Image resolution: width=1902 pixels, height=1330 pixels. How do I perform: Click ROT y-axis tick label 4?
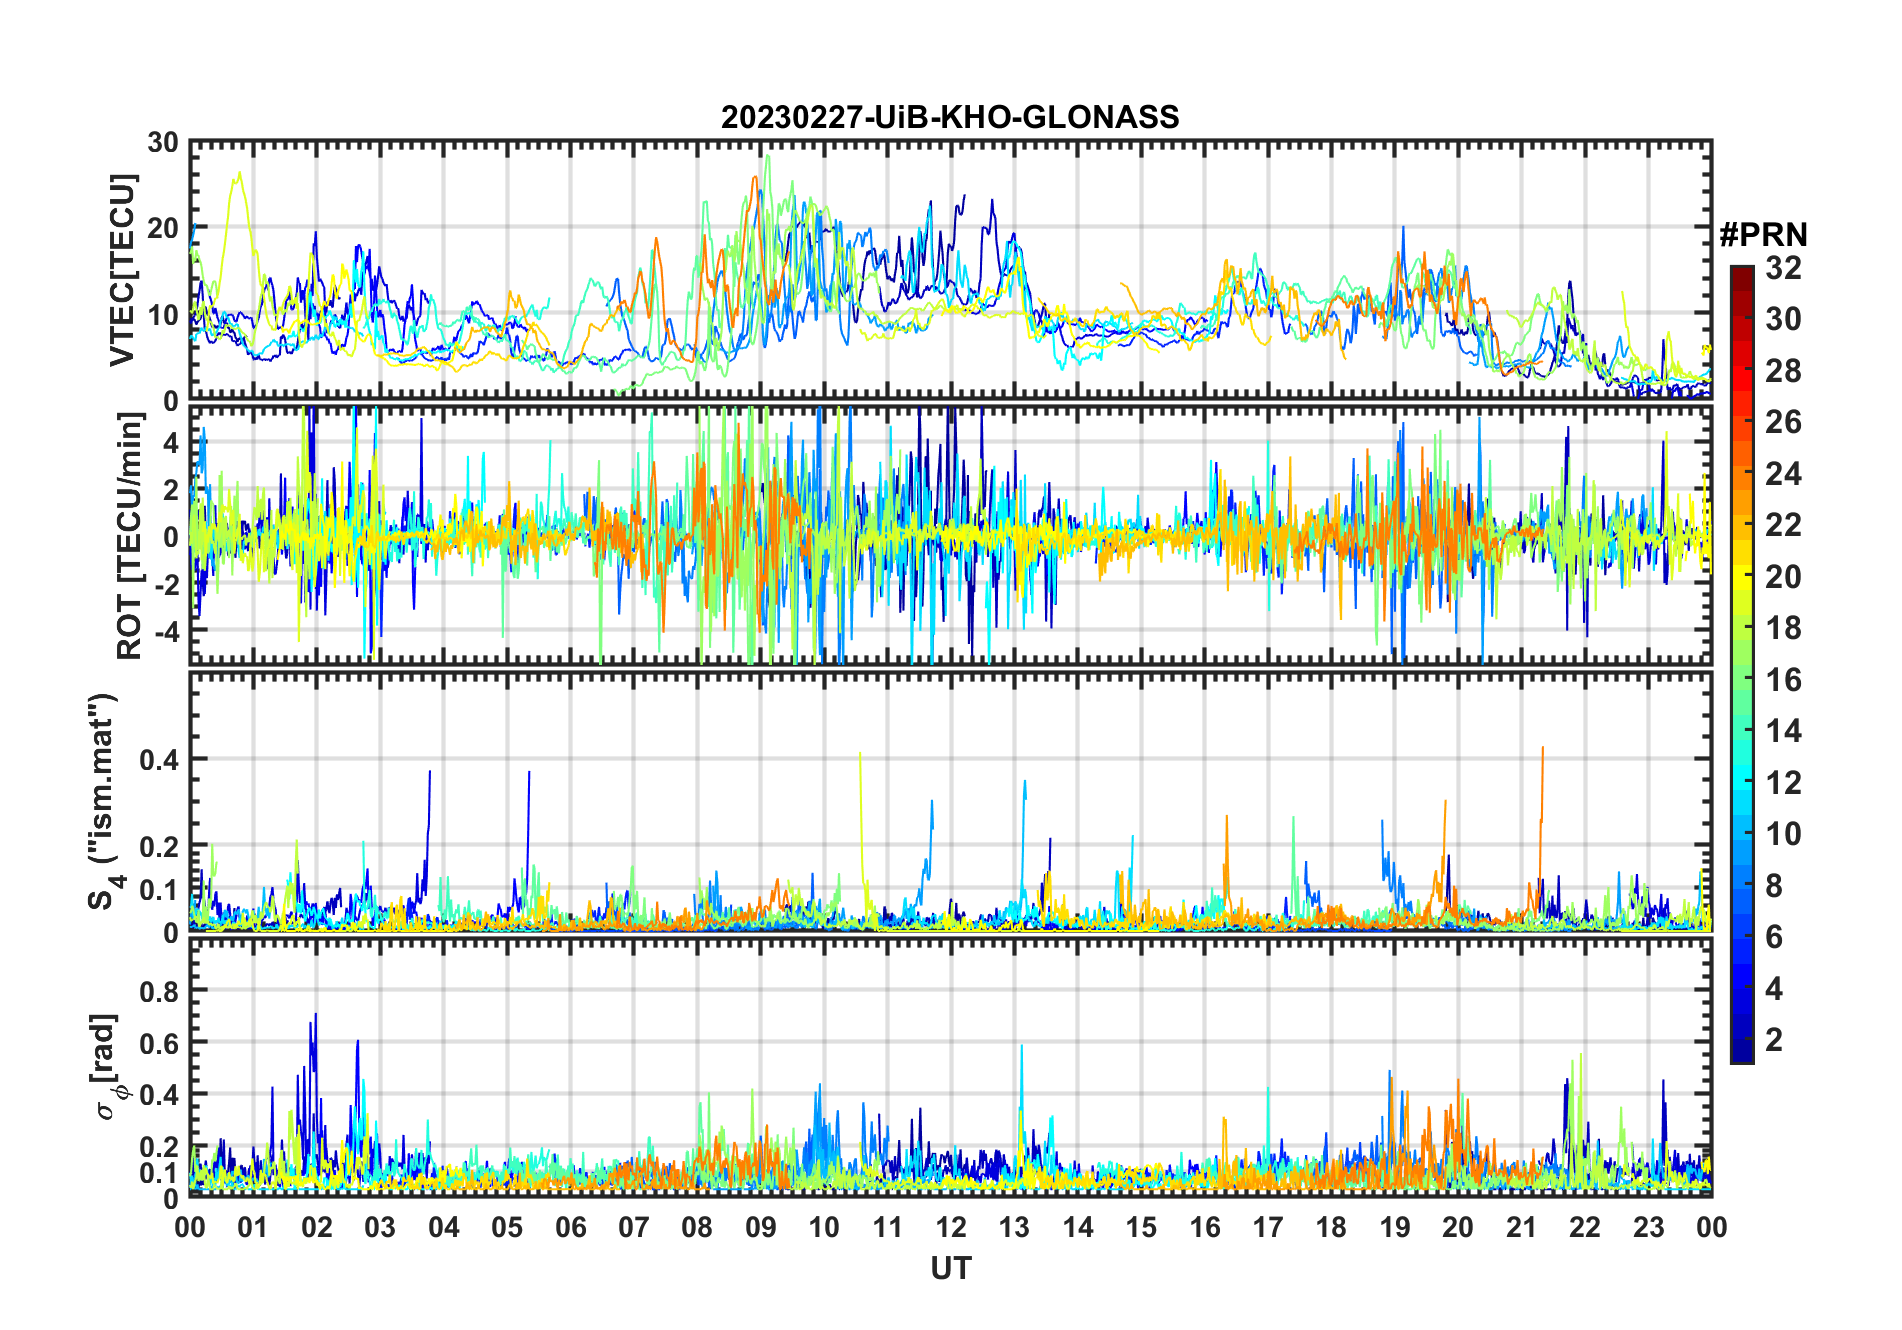click(171, 443)
